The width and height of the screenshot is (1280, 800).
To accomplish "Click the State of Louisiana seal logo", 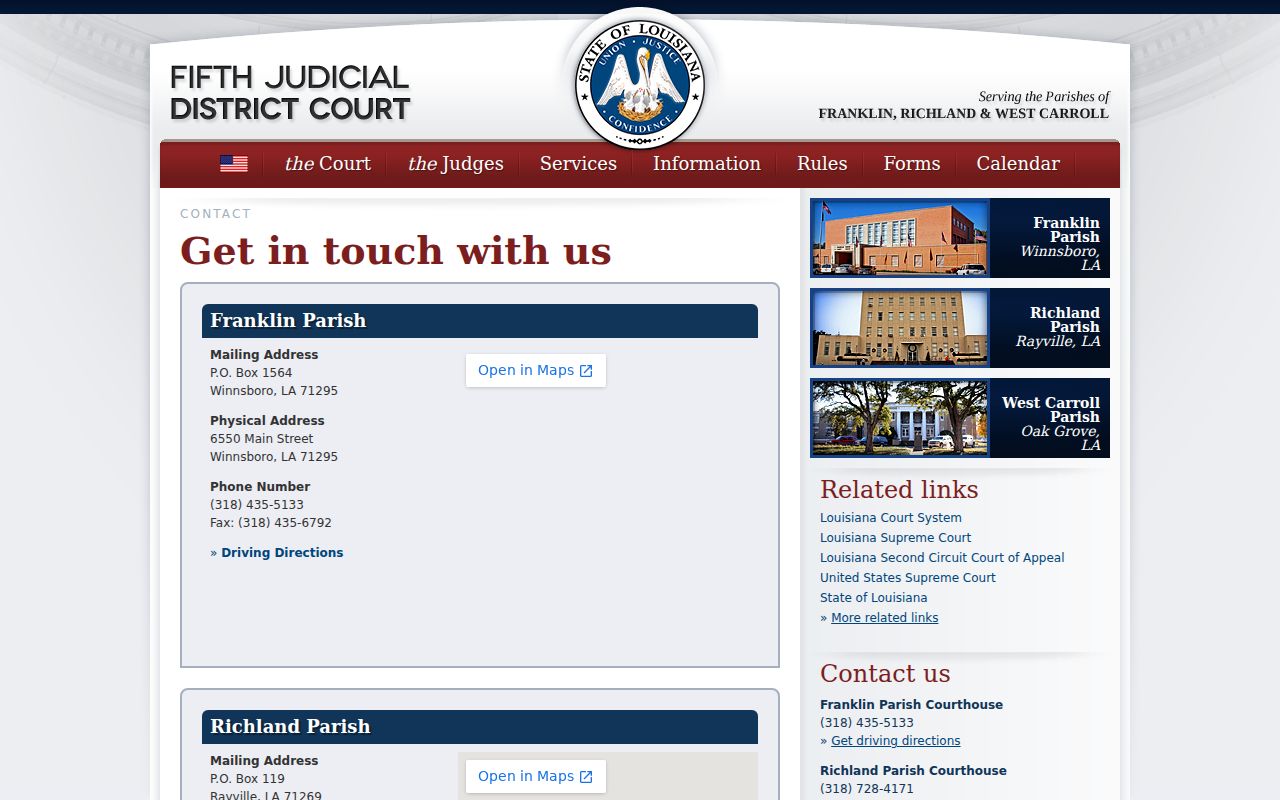I will tap(640, 85).
